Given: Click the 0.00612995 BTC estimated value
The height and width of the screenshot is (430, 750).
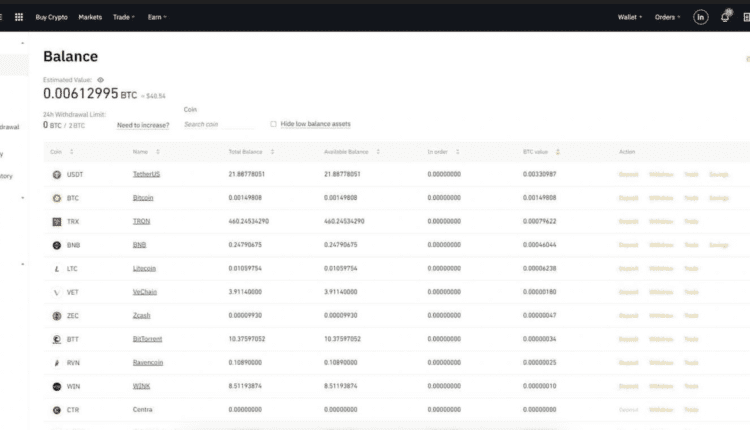Looking at the screenshot, I should [90, 93].
